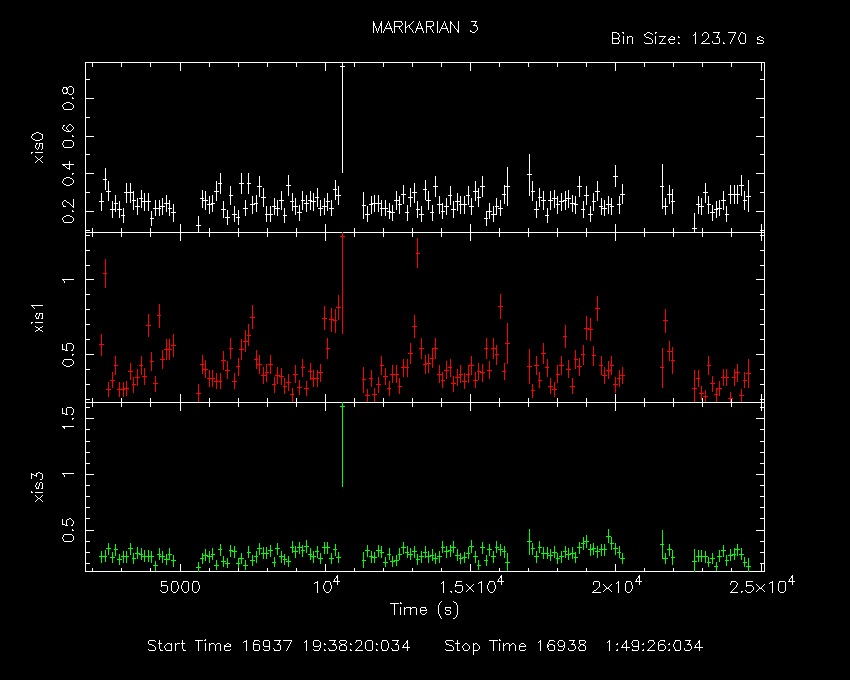Click the tall red error bar in xis1
This screenshot has height=680, width=850.
(x=342, y=284)
